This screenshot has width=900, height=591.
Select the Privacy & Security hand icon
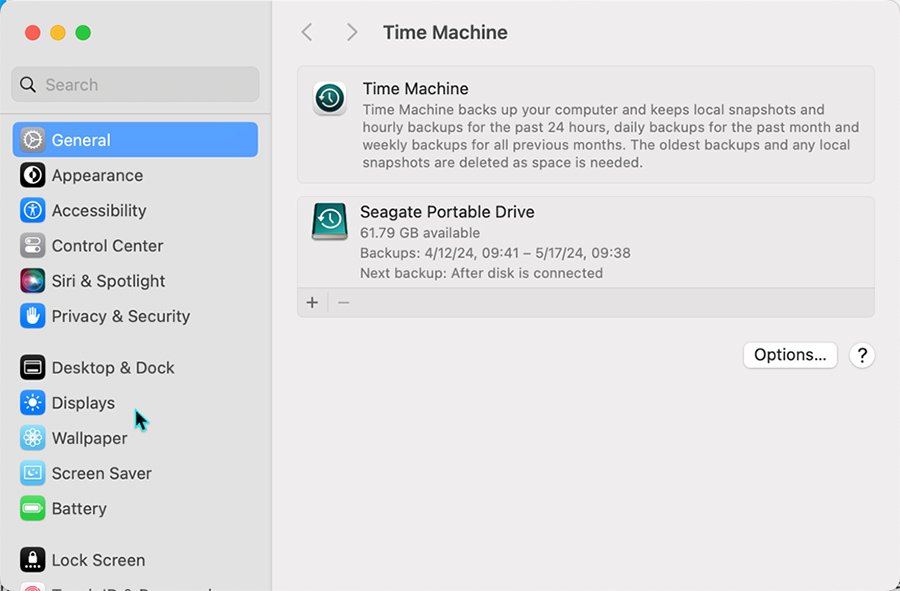click(x=33, y=316)
